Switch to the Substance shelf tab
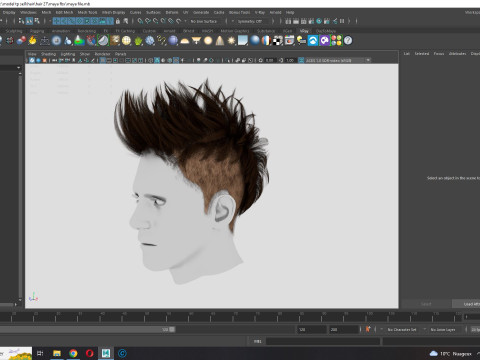The width and height of the screenshot is (480, 360). (x=266, y=31)
